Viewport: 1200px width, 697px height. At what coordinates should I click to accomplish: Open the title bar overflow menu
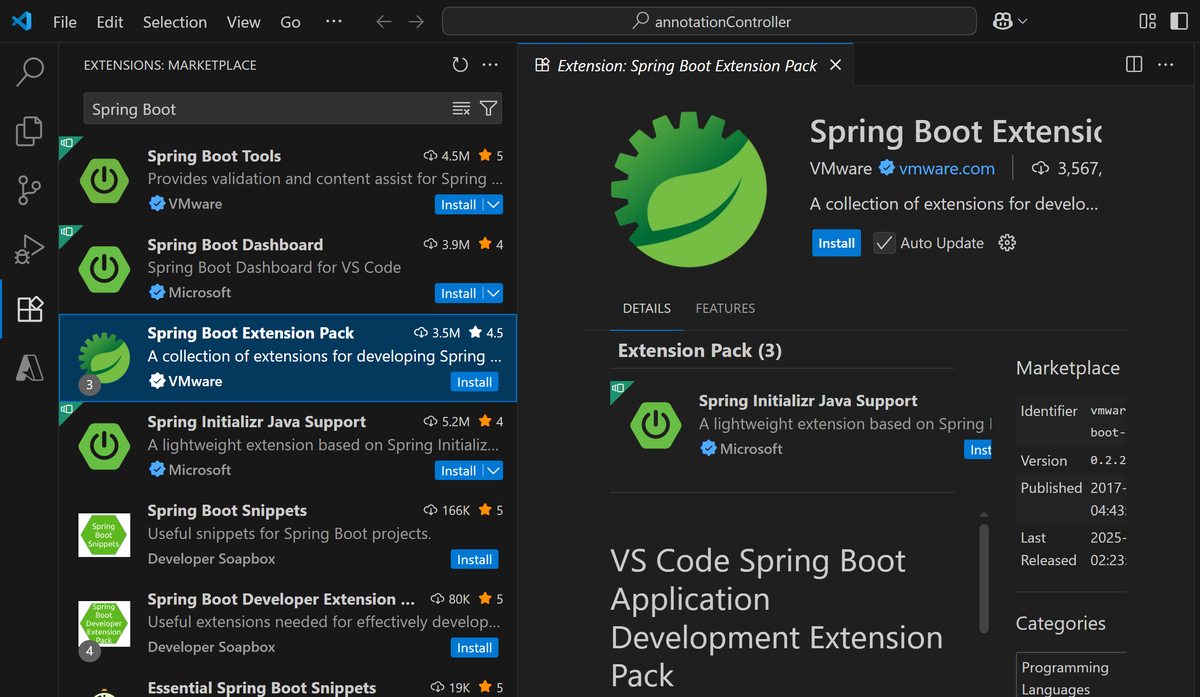pos(334,21)
